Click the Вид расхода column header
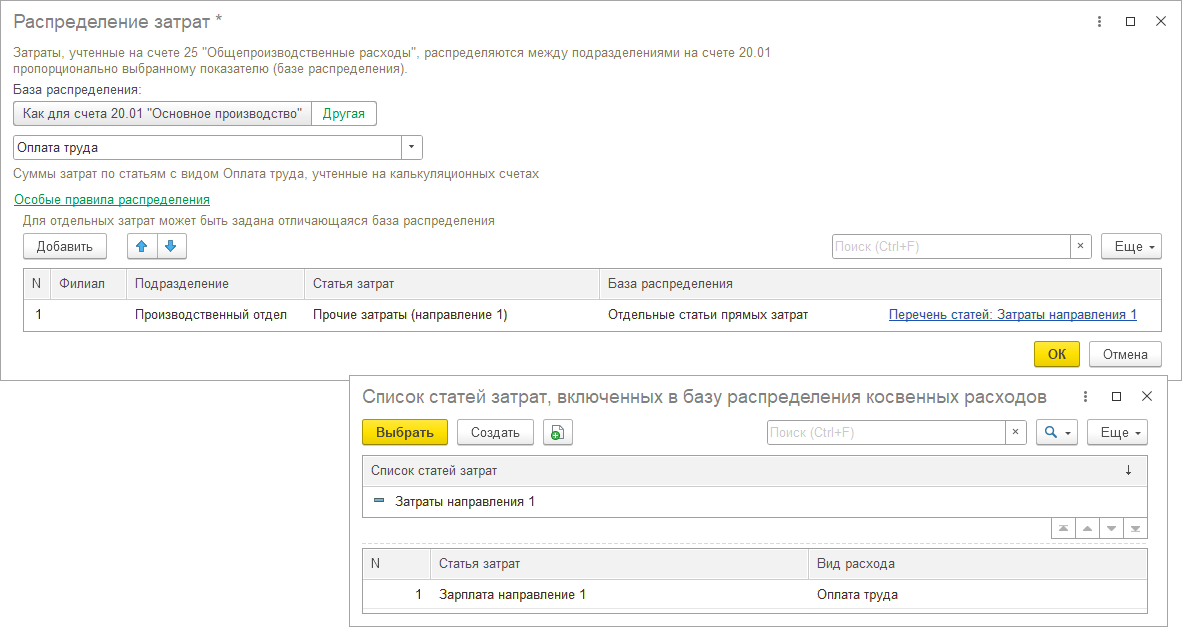This screenshot has width=1182, height=627. 977,564
